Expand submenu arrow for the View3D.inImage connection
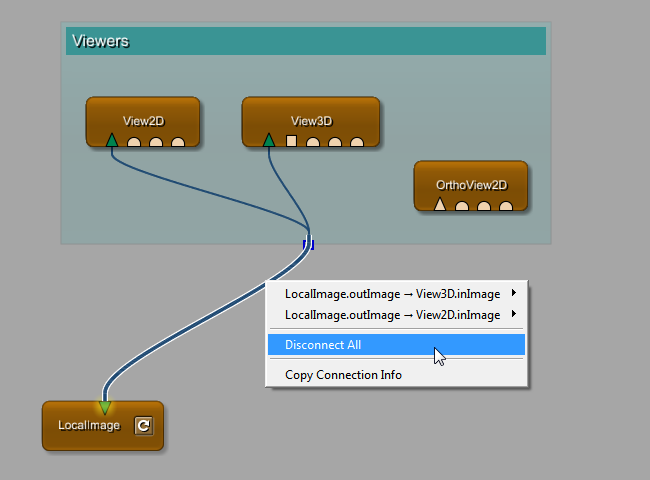The image size is (650, 480). click(x=514, y=294)
